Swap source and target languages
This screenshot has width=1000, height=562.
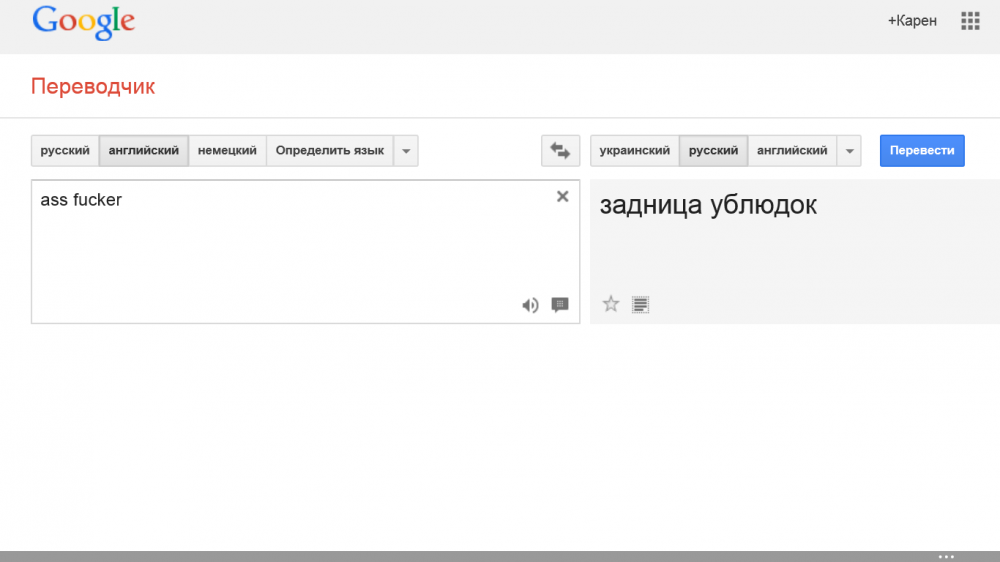[560, 151]
